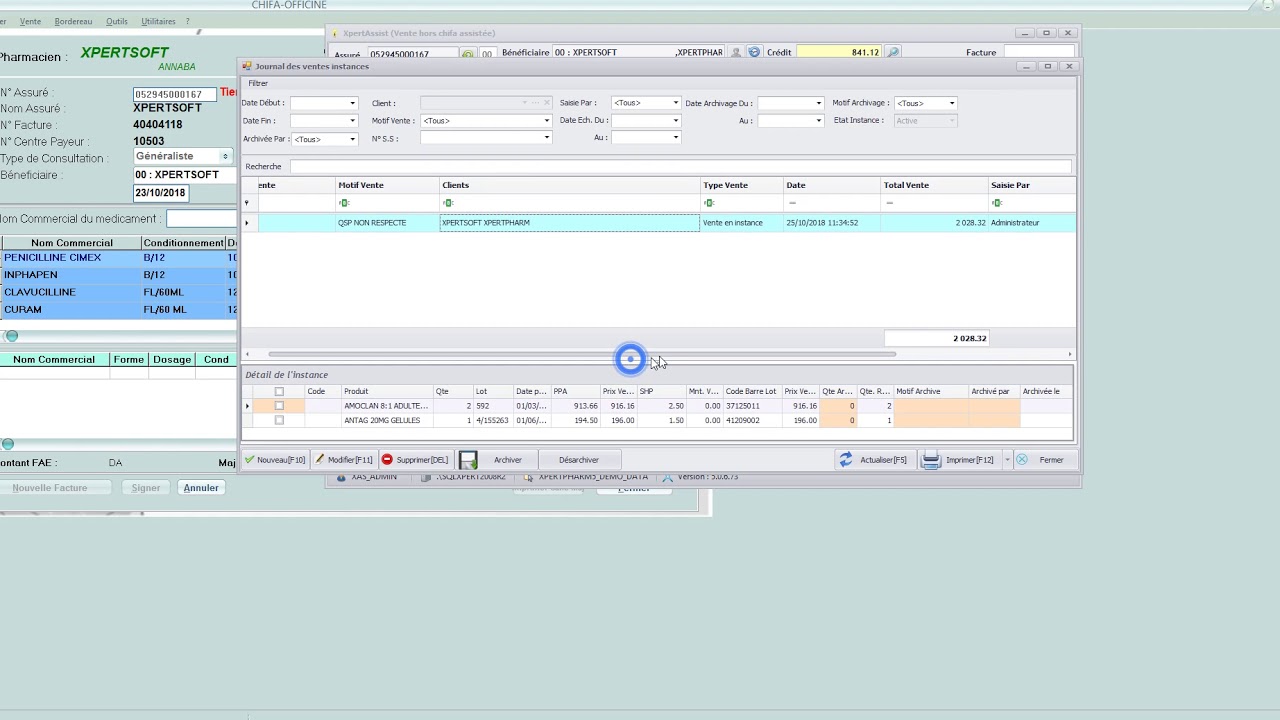Click the Annuler button in CHIFA window
This screenshot has height=720, width=1280.
click(x=201, y=488)
